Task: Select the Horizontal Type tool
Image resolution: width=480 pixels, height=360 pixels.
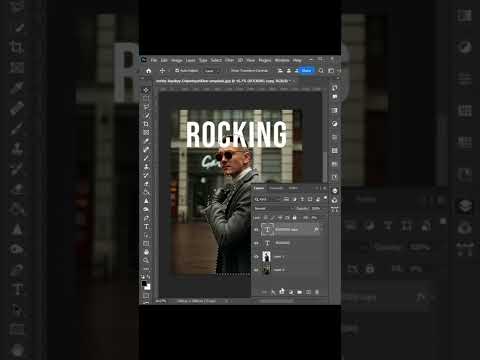Action: pyautogui.click(x=146, y=227)
